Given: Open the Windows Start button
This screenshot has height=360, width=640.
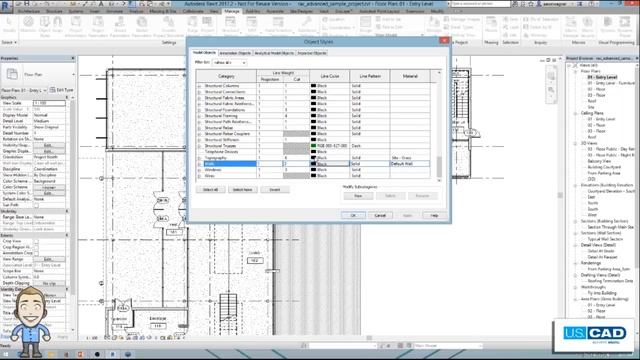Looking at the screenshot, I should coord(6,354).
